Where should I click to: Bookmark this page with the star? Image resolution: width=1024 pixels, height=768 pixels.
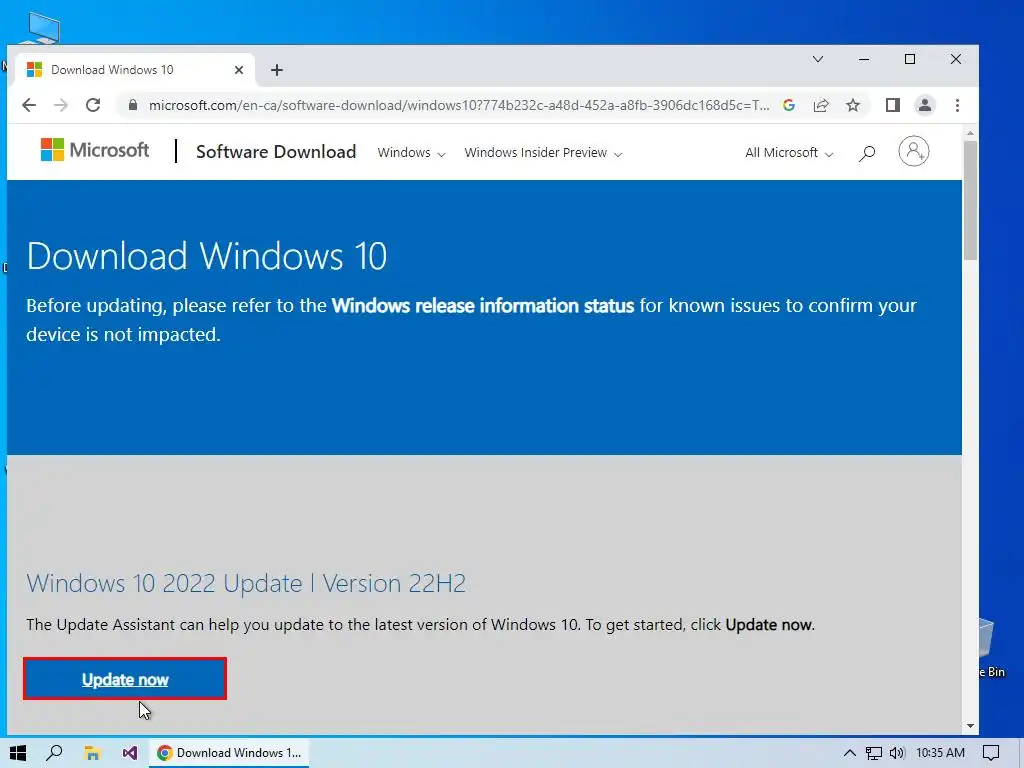tap(853, 105)
